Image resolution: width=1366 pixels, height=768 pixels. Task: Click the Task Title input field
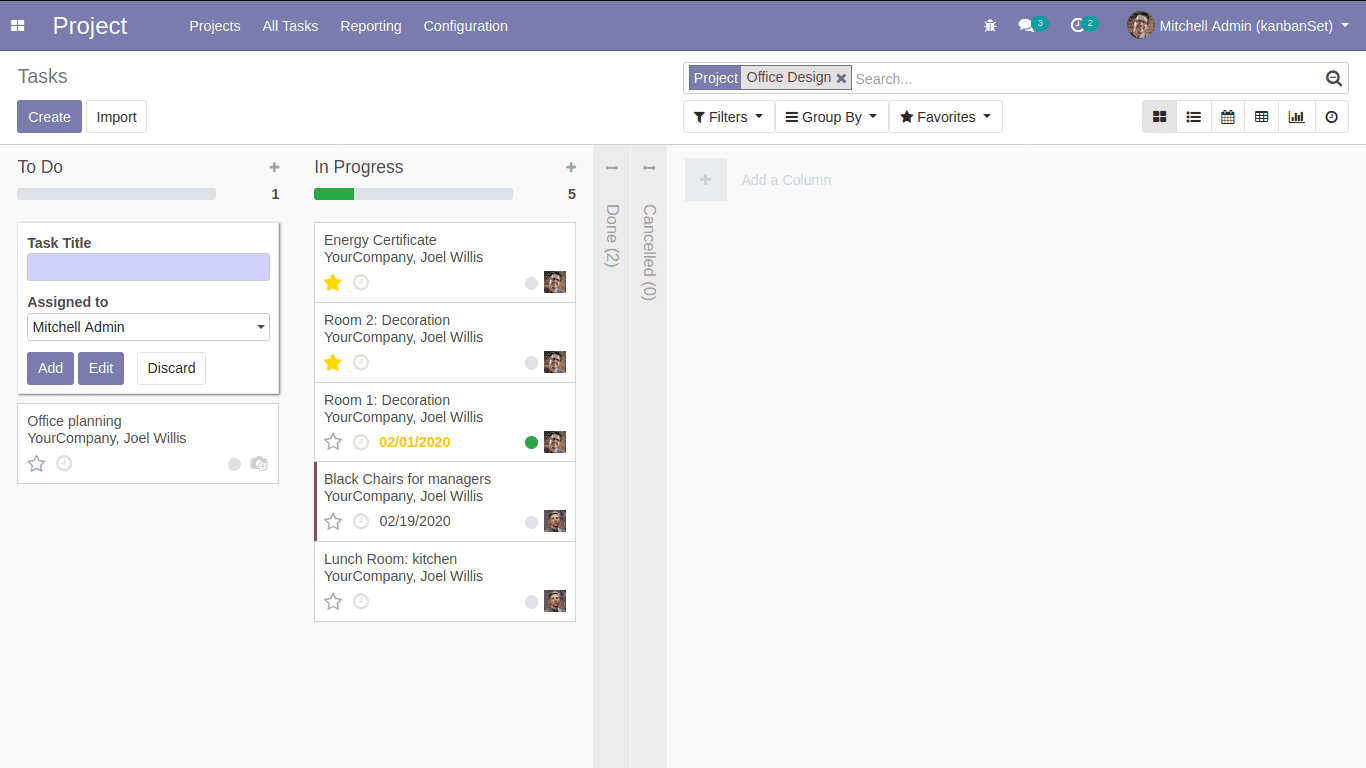click(148, 267)
